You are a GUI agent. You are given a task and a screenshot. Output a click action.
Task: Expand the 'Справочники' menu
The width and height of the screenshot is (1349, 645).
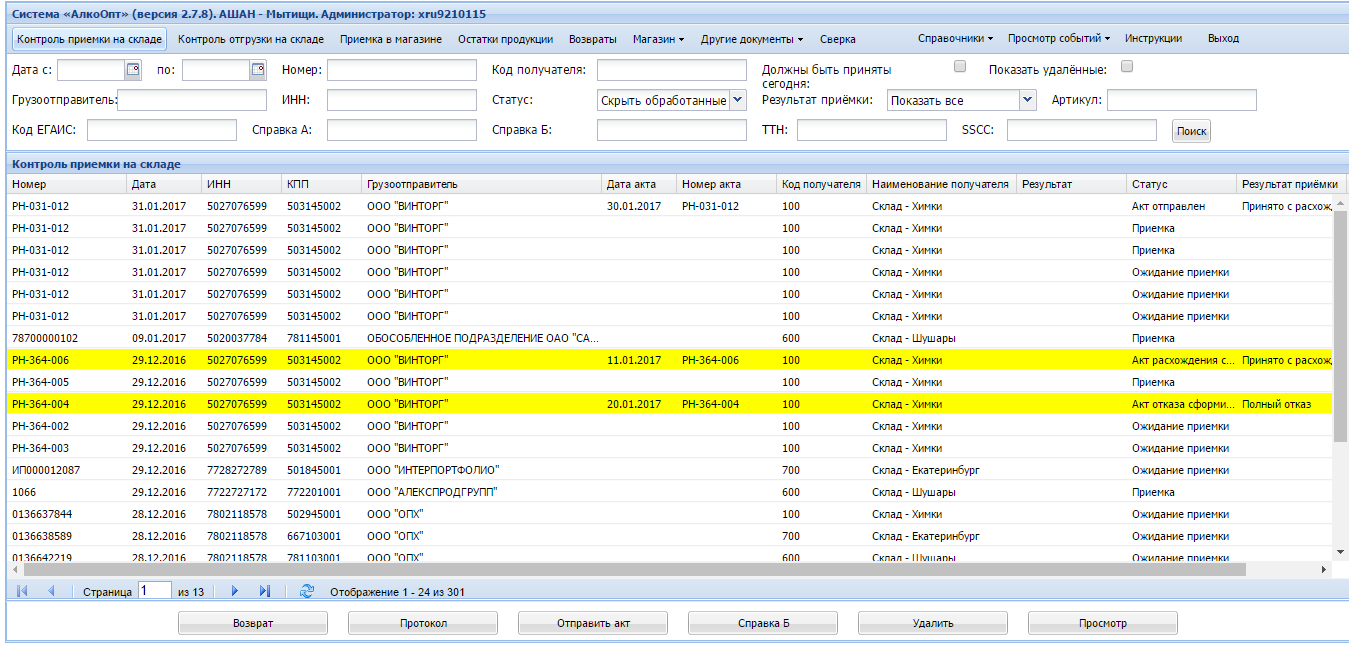pyautogui.click(x=955, y=39)
